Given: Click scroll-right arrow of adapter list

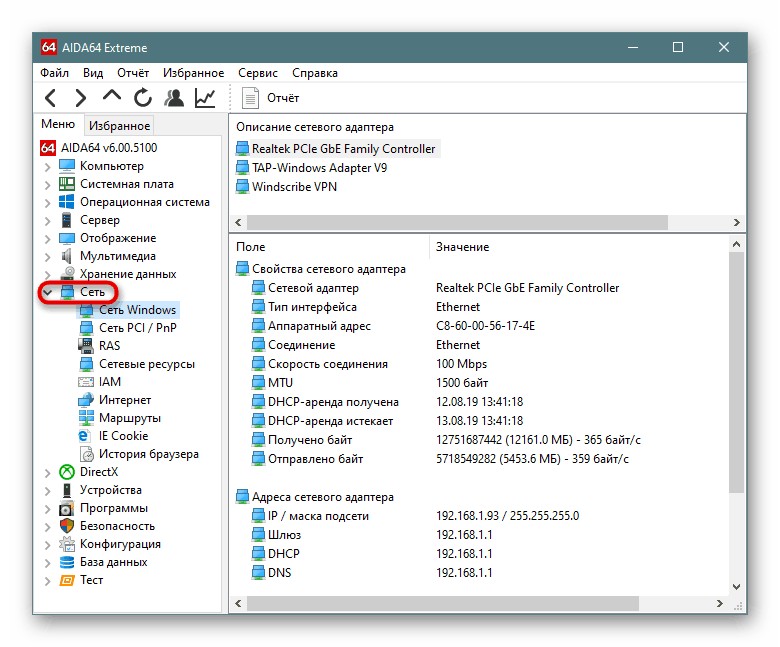Looking at the screenshot, I should coord(737,222).
